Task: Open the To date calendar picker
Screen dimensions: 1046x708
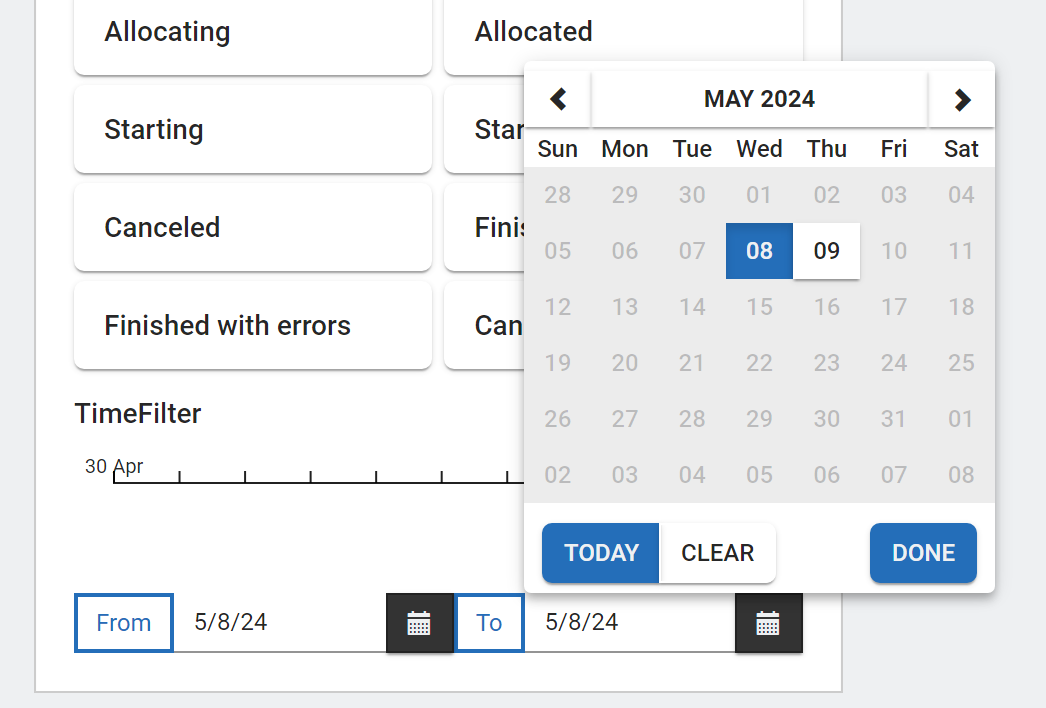Action: [x=768, y=623]
